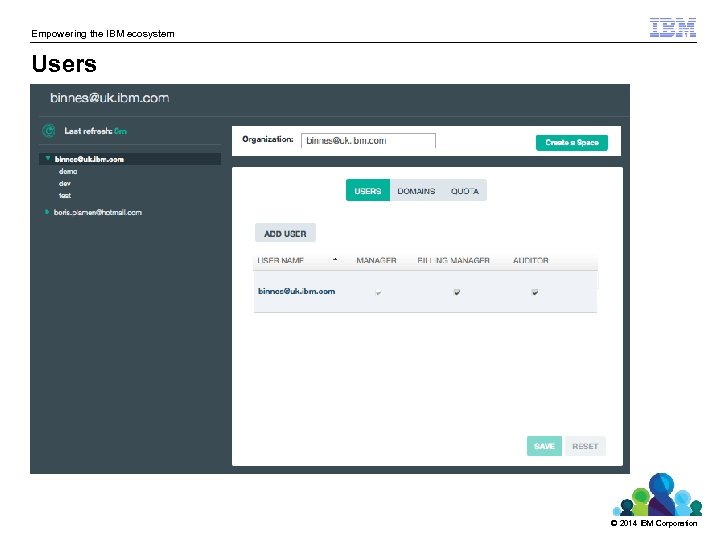
Task: Toggle the Billing Manager checkbox for binnes@uk.ibm.com
Action: [457, 292]
